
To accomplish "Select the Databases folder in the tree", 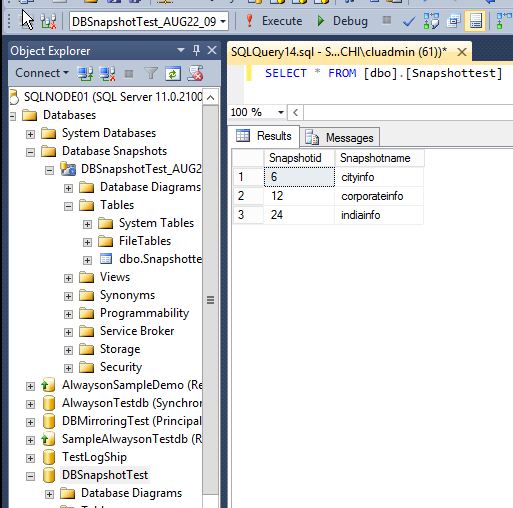I will 69,115.
